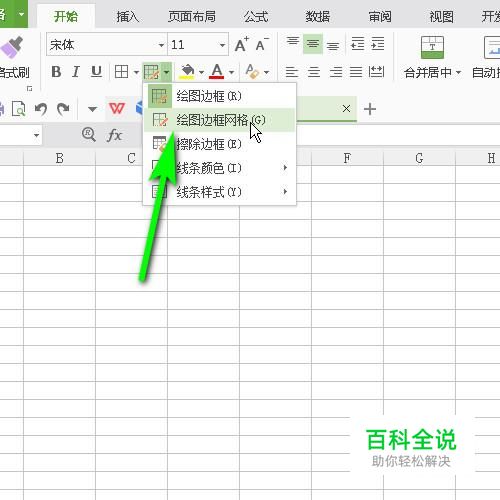Select column G header

(x=419, y=158)
